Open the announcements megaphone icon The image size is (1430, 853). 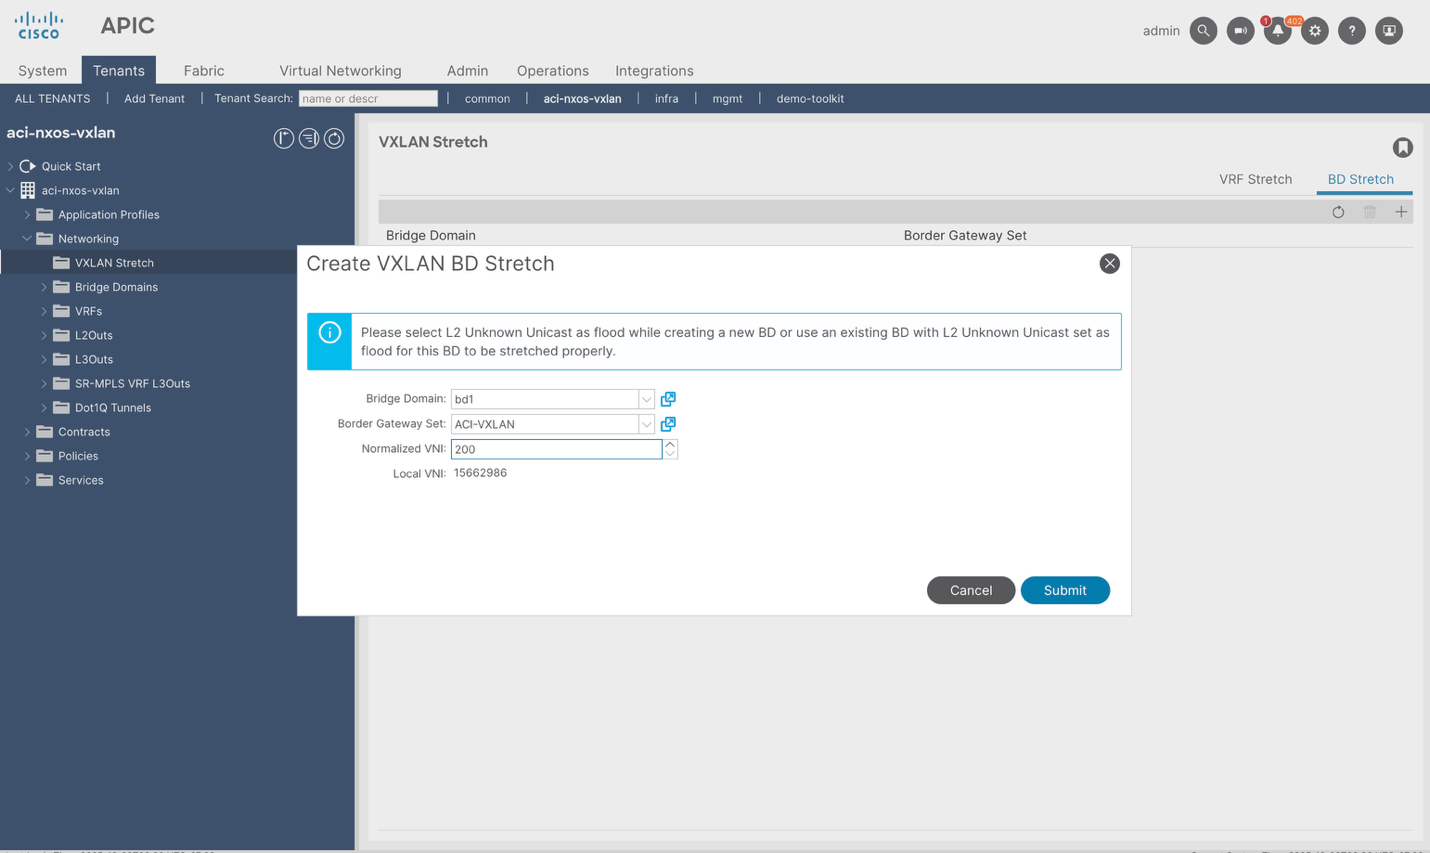(x=1240, y=31)
